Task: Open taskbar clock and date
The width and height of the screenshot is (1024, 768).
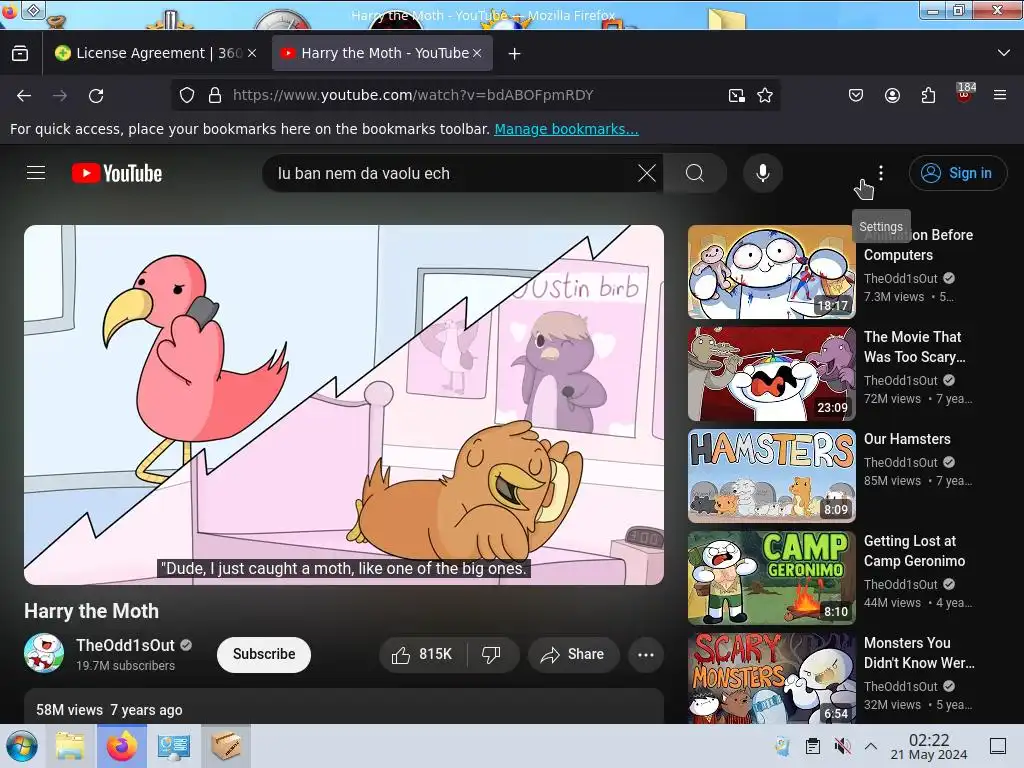Action: [929, 746]
